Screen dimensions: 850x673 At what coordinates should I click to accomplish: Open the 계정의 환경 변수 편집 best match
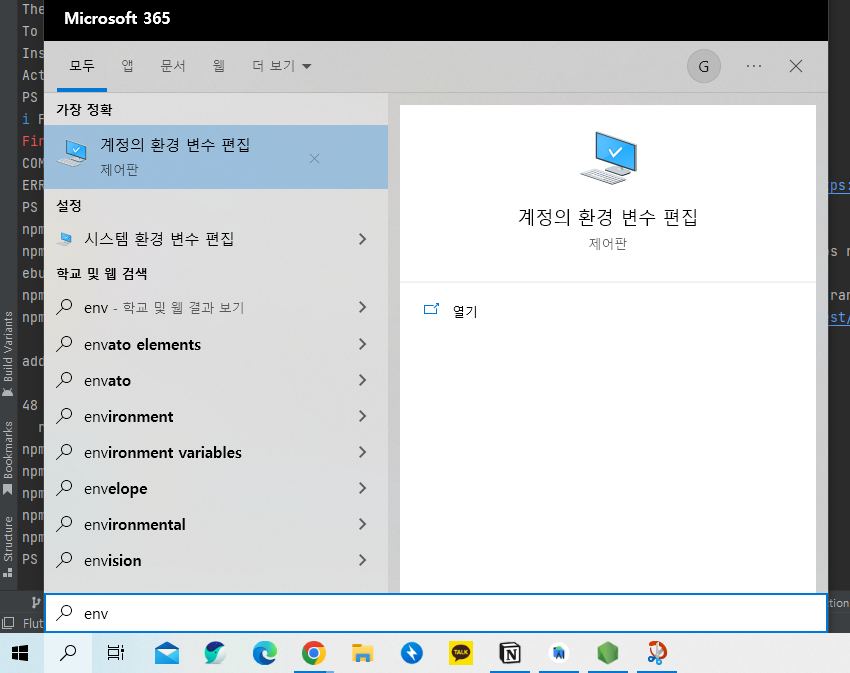coord(216,157)
